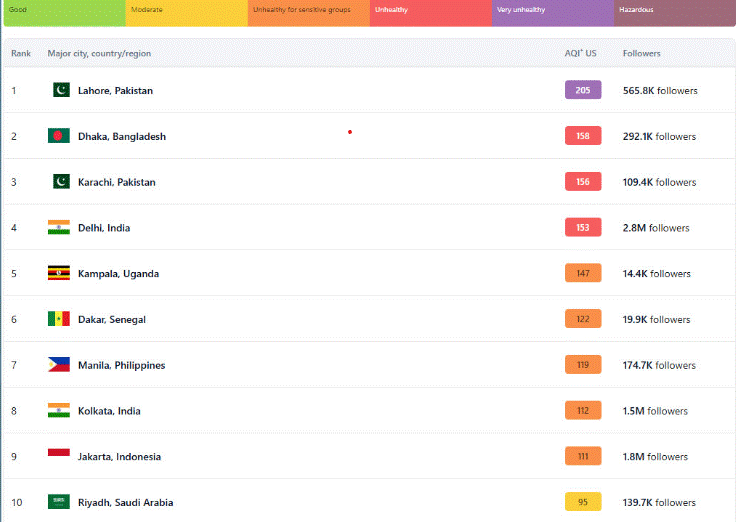The height and width of the screenshot is (522, 737).
Task: Open the Delhi, India city link
Action: pyautogui.click(x=104, y=228)
